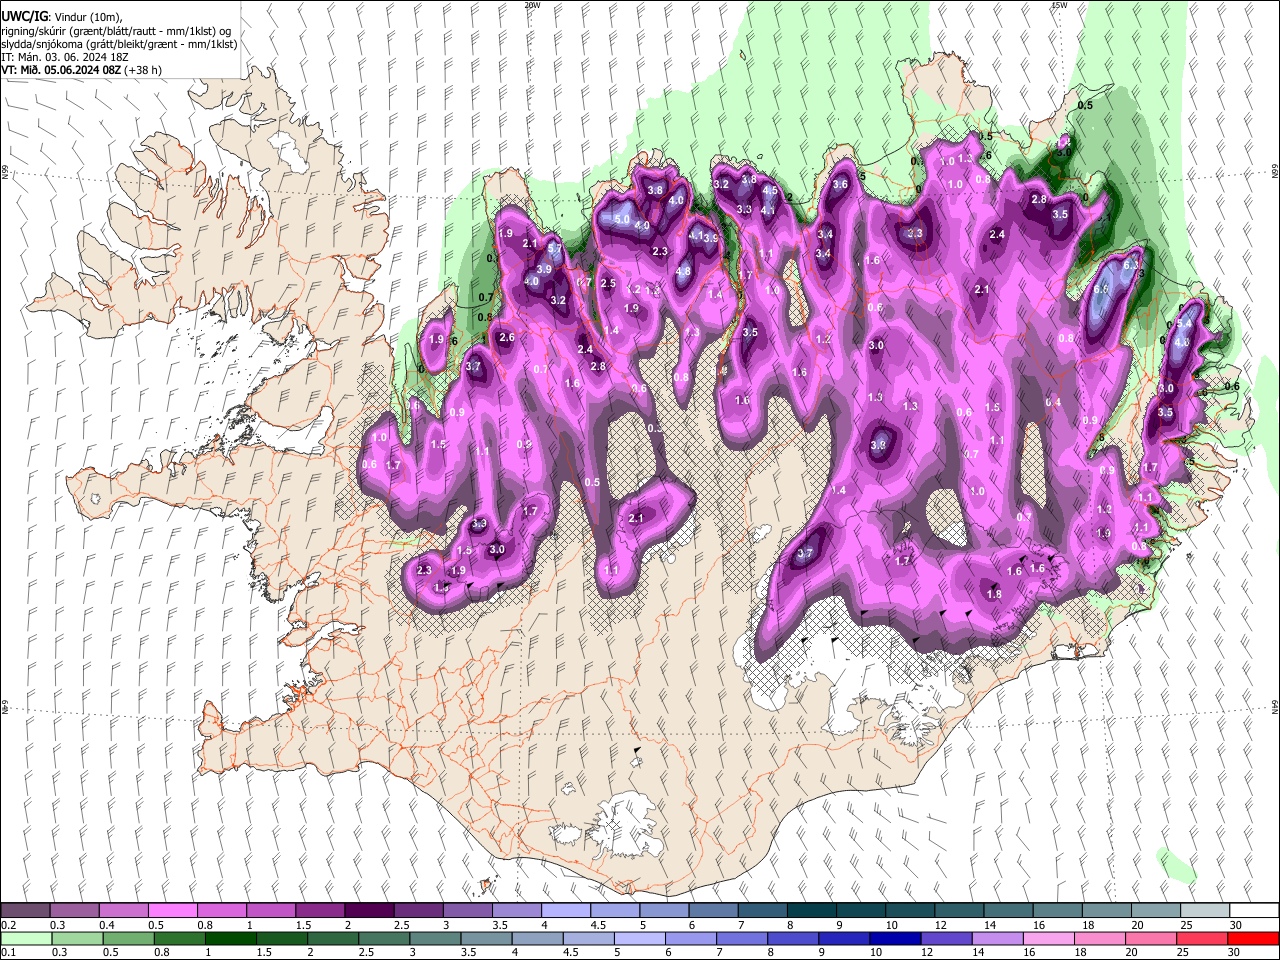Click the 4.5 value on the map
The width and height of the screenshot is (1280, 960).
770,190
